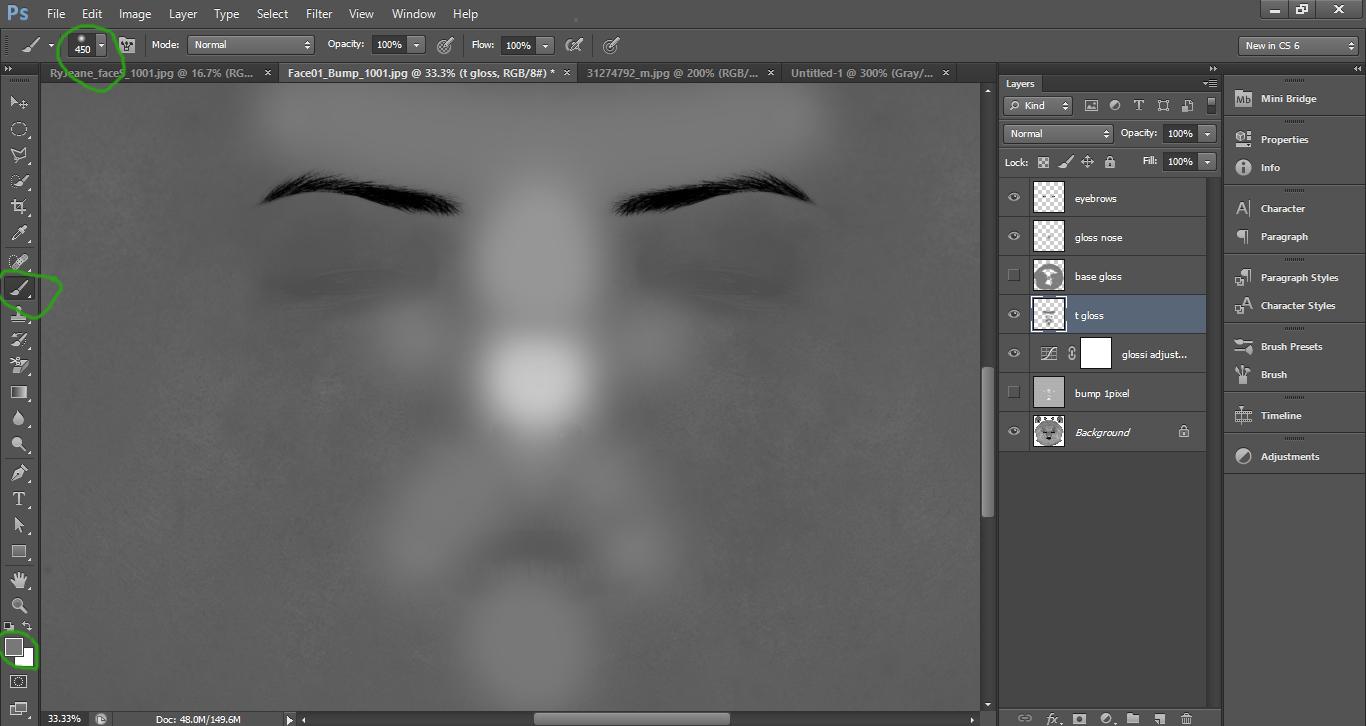Toggle Quick Mask mode
The height and width of the screenshot is (726, 1366).
coord(18,682)
